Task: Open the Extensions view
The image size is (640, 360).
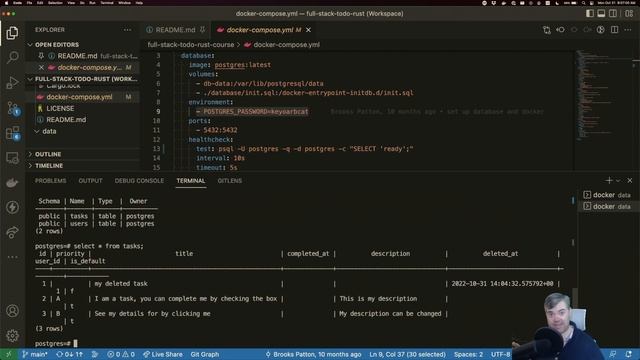Action: (x=12, y=133)
